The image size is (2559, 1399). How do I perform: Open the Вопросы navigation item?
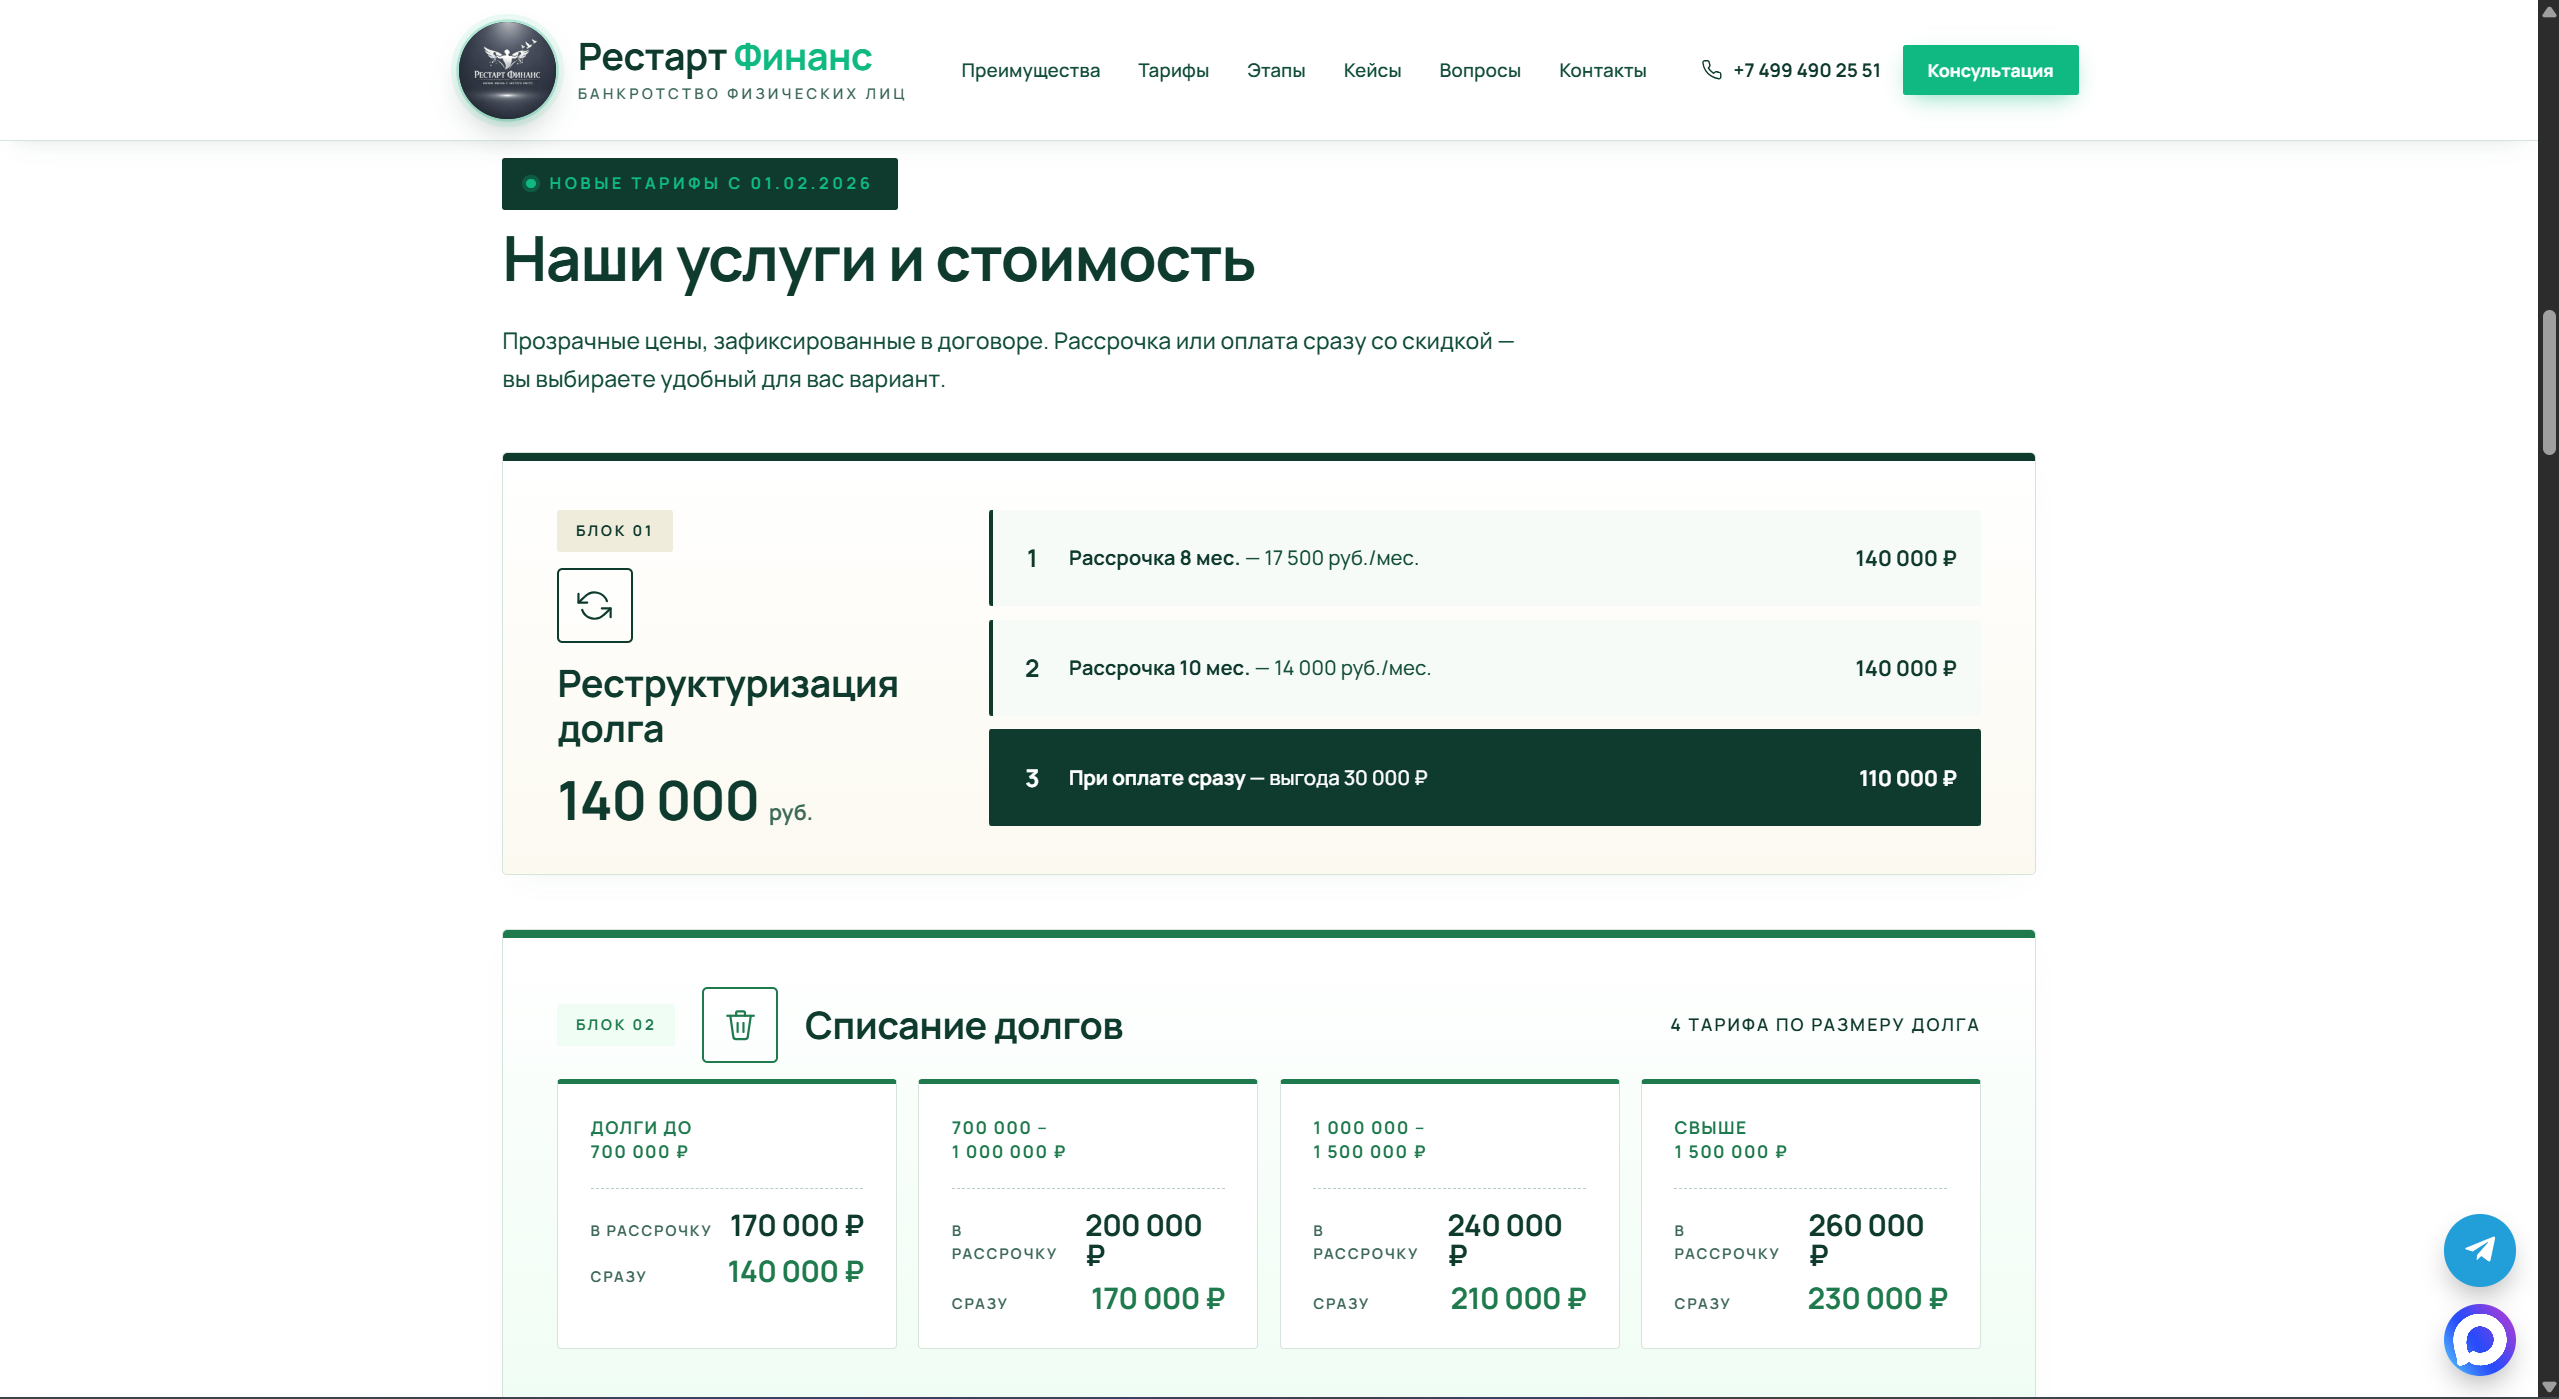(1480, 70)
